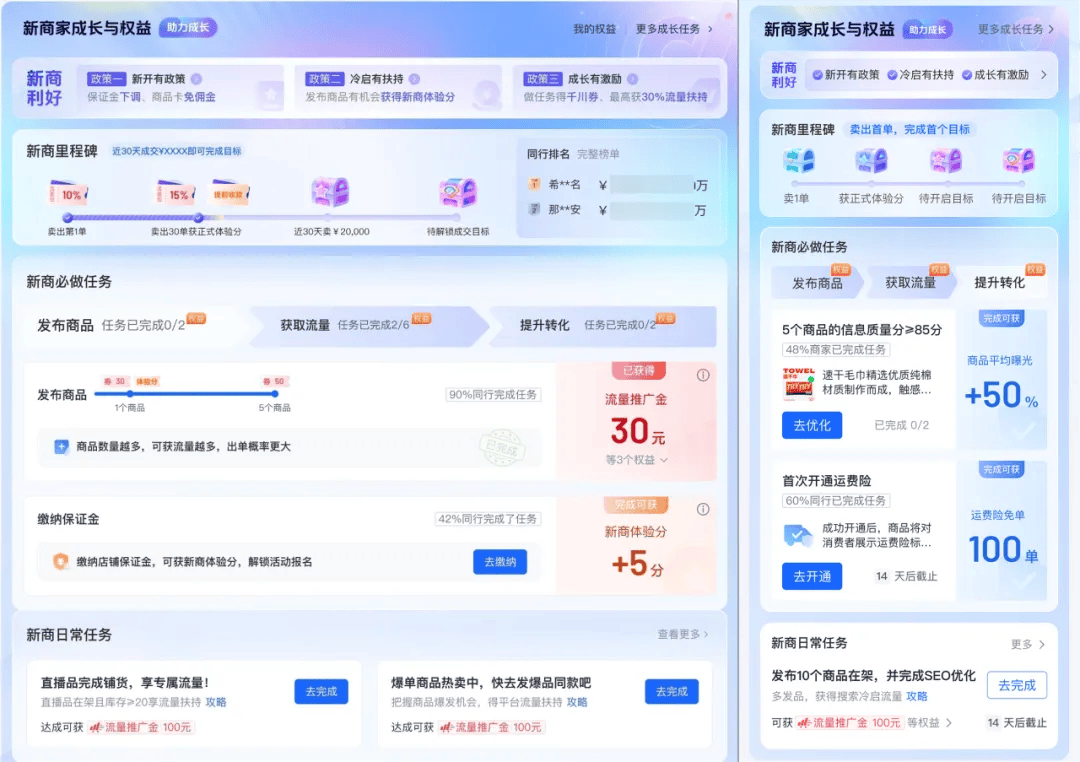Open the 完整榜单 link next to 同行排名
Screen dimensions: 1080x762
point(598,154)
